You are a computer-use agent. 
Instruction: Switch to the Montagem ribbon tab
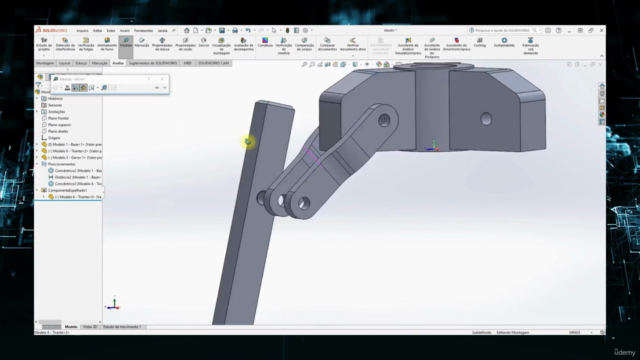45,63
